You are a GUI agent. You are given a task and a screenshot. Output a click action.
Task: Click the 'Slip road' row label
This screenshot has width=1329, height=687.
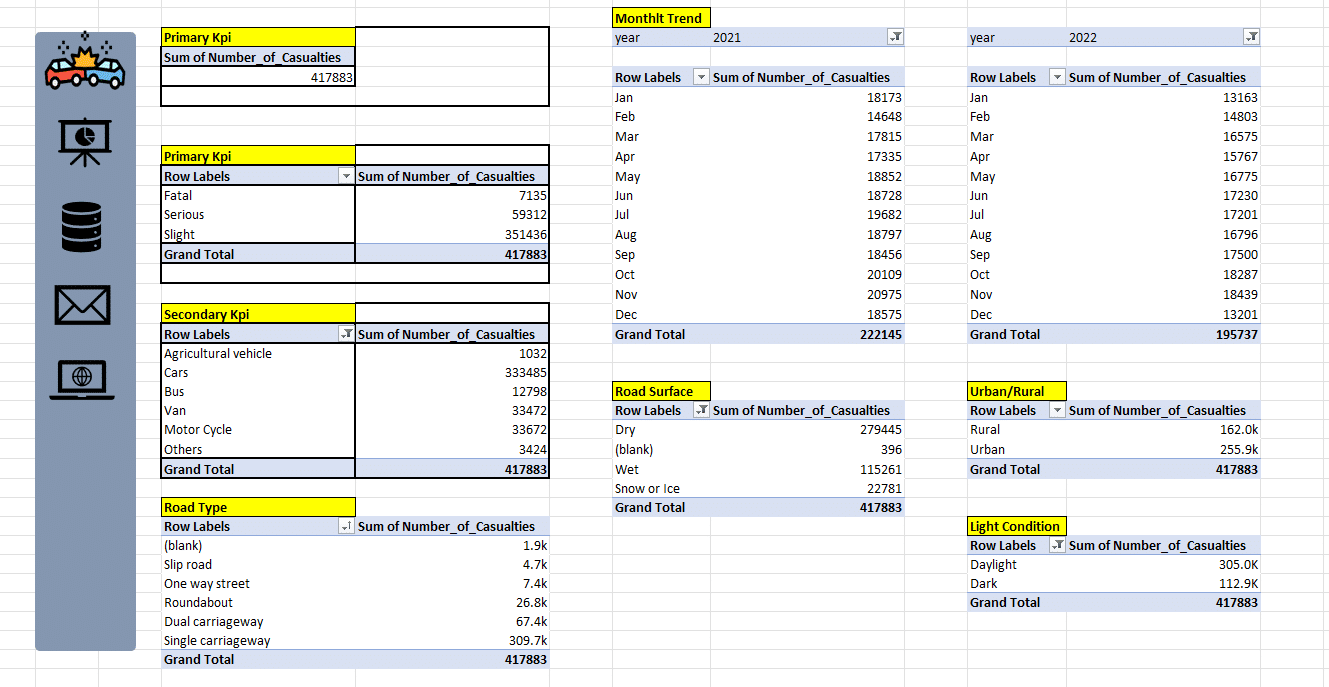(188, 564)
